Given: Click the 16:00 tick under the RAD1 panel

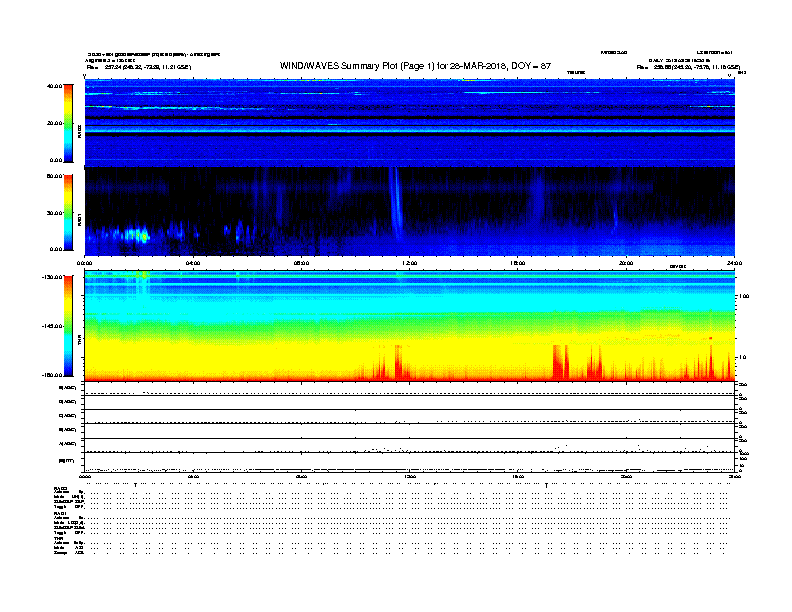Looking at the screenshot, I should [518, 263].
